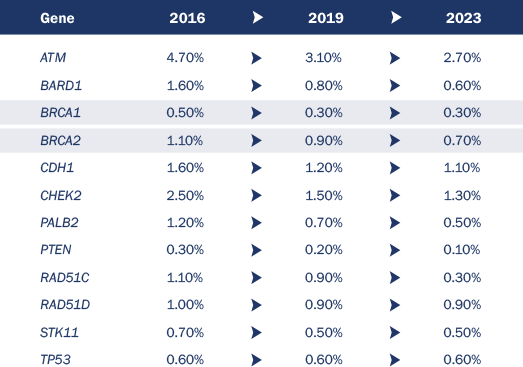523x367 pixels.
Task: Select BRCA2's 2019 value 0.90%
Action: [x=324, y=141]
